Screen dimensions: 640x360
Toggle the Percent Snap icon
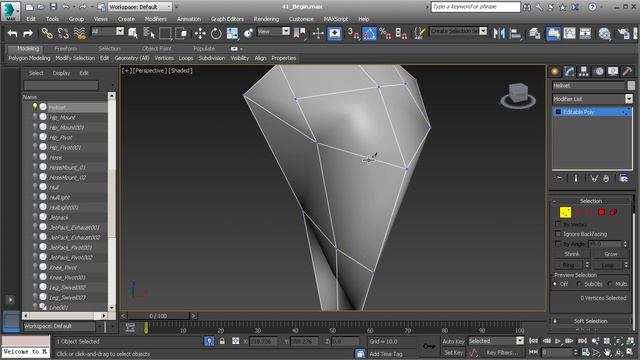click(x=385, y=33)
